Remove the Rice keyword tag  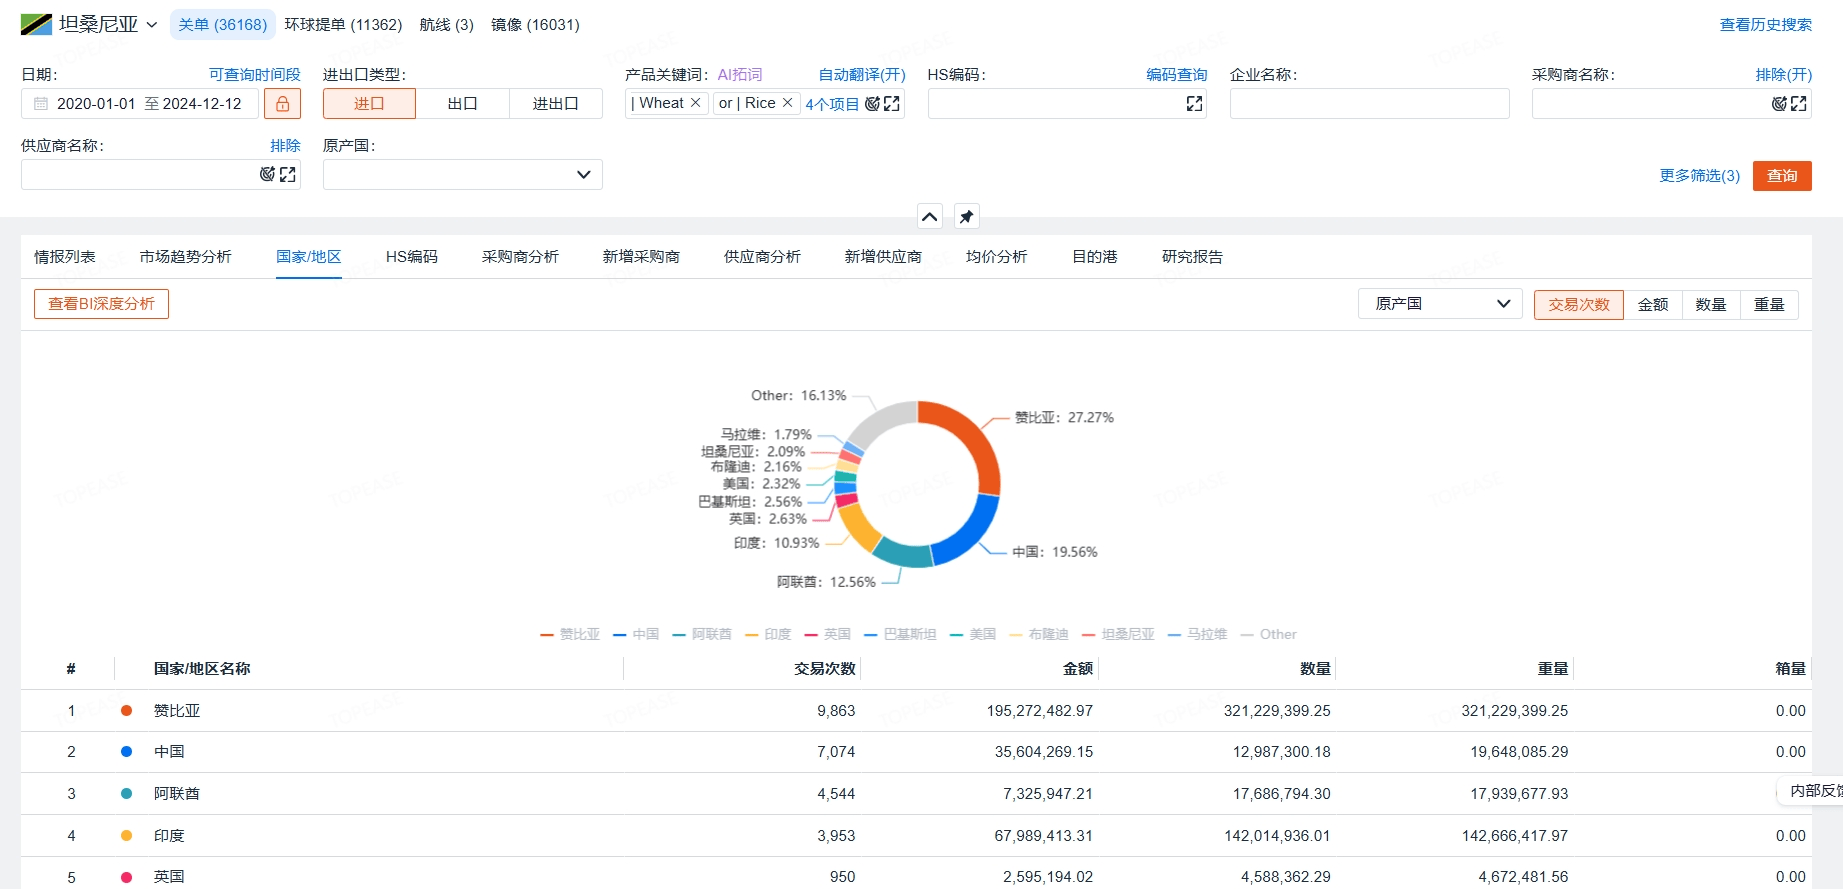788,103
